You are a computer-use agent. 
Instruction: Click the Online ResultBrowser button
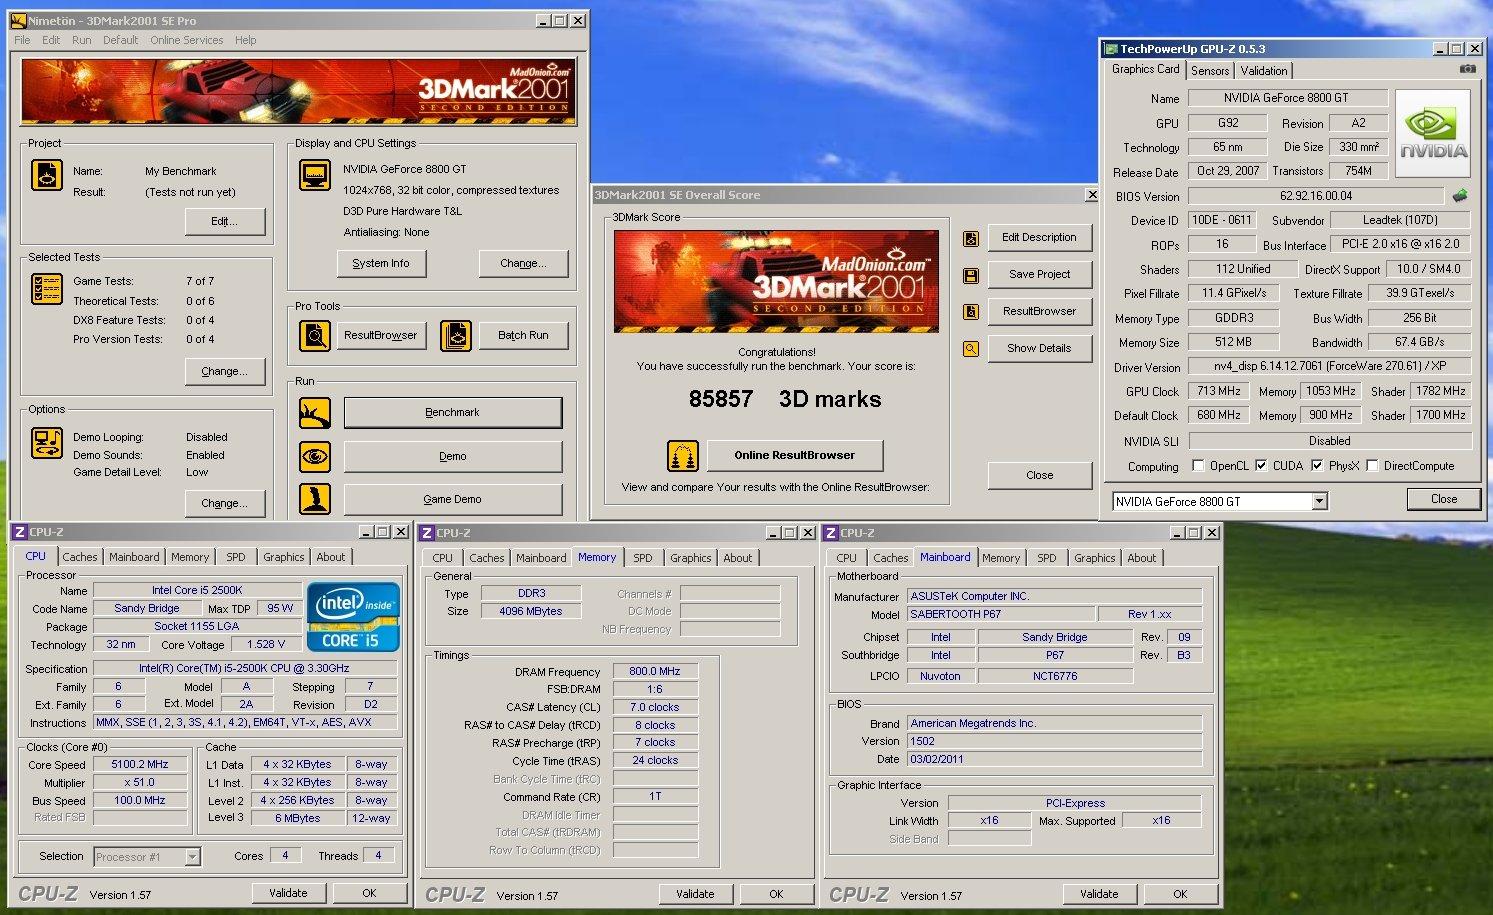795,456
